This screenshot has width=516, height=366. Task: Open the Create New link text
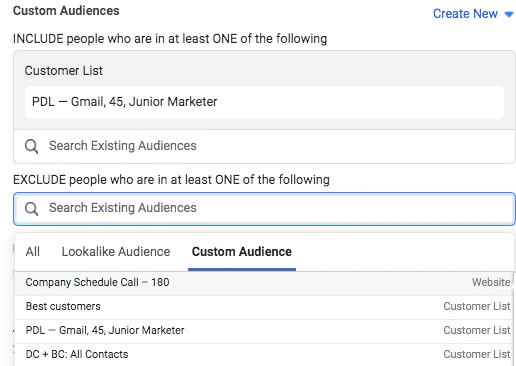coord(465,14)
